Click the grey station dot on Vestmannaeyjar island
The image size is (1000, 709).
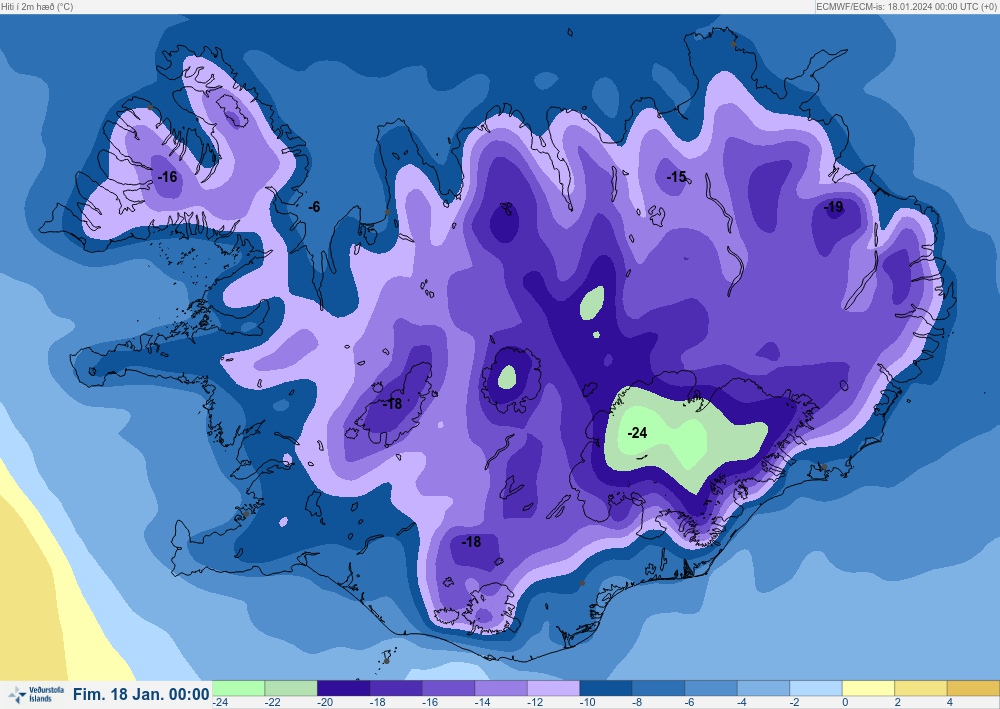coord(386,661)
